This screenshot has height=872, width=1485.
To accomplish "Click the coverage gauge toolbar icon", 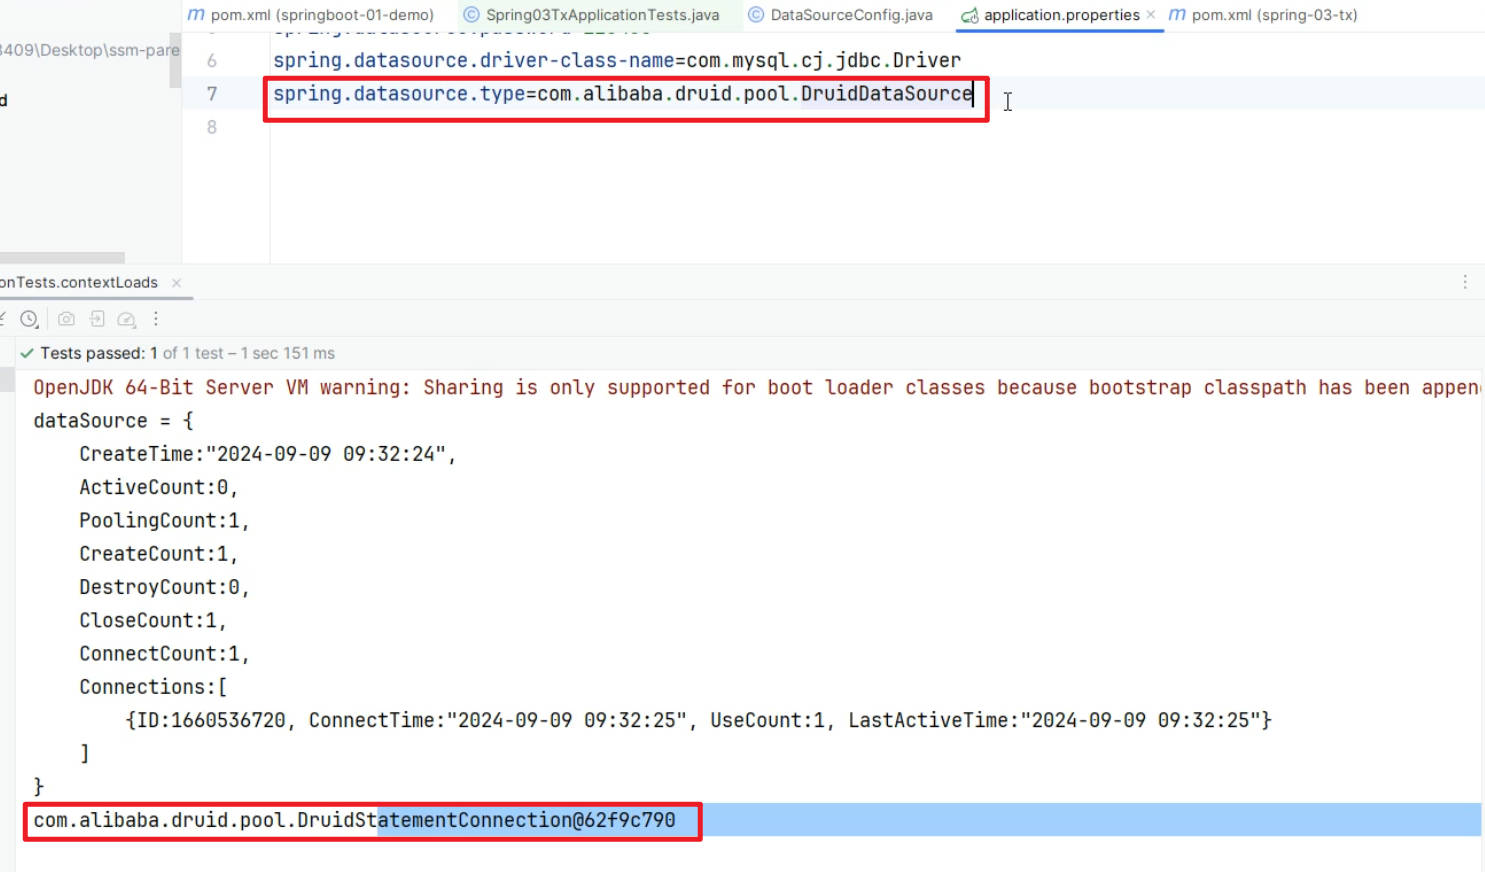I will [126, 319].
